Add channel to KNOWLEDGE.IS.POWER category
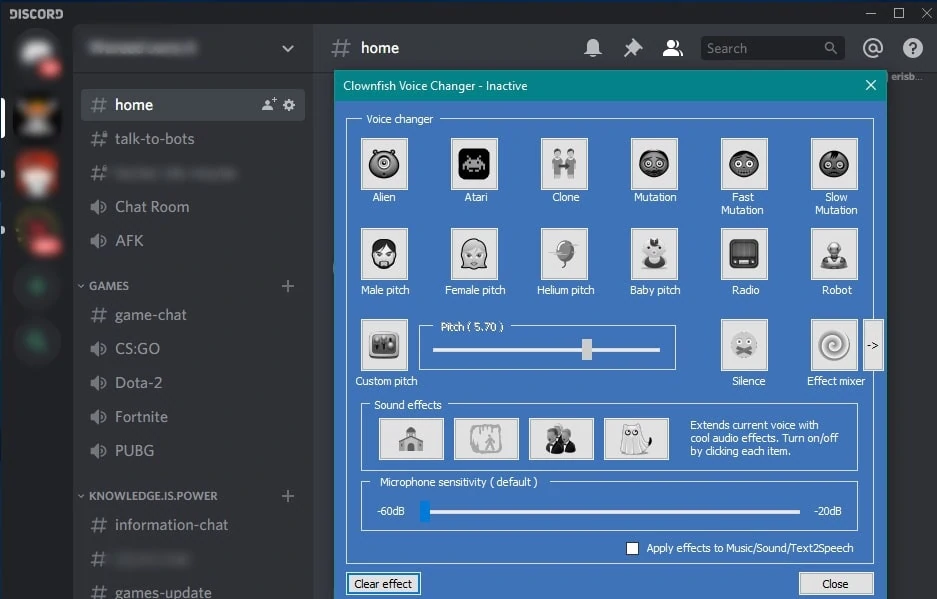 288,496
